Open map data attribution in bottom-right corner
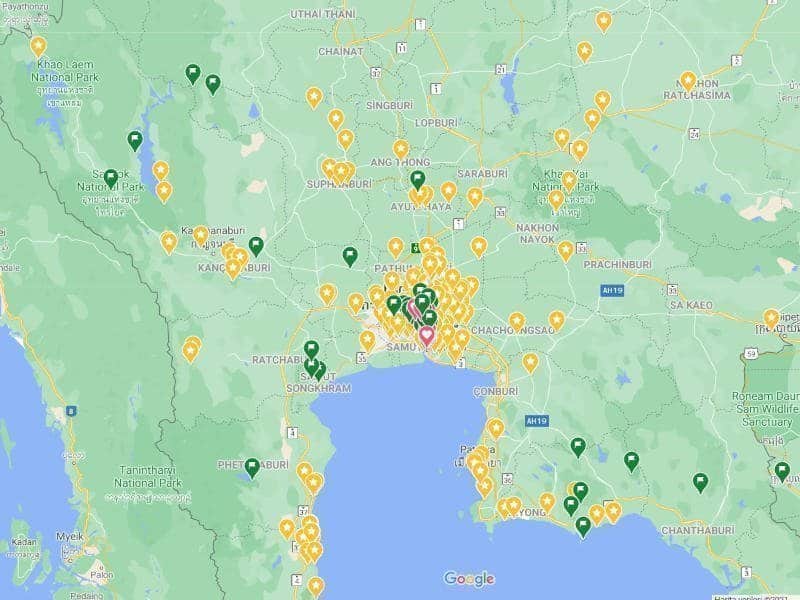Viewport: 800px width, 600px height. pyautogui.click(x=755, y=596)
